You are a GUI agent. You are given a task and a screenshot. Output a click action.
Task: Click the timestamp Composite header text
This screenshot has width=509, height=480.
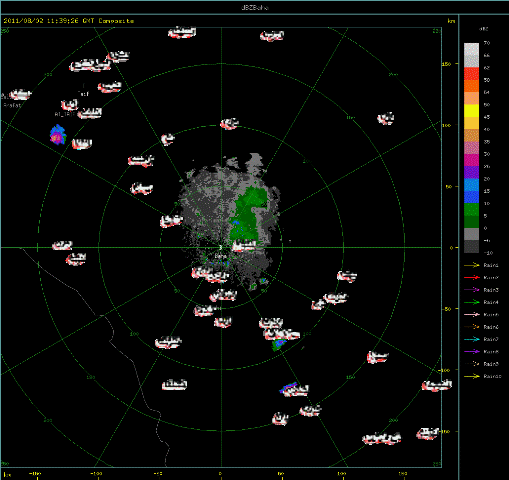(x=69, y=21)
